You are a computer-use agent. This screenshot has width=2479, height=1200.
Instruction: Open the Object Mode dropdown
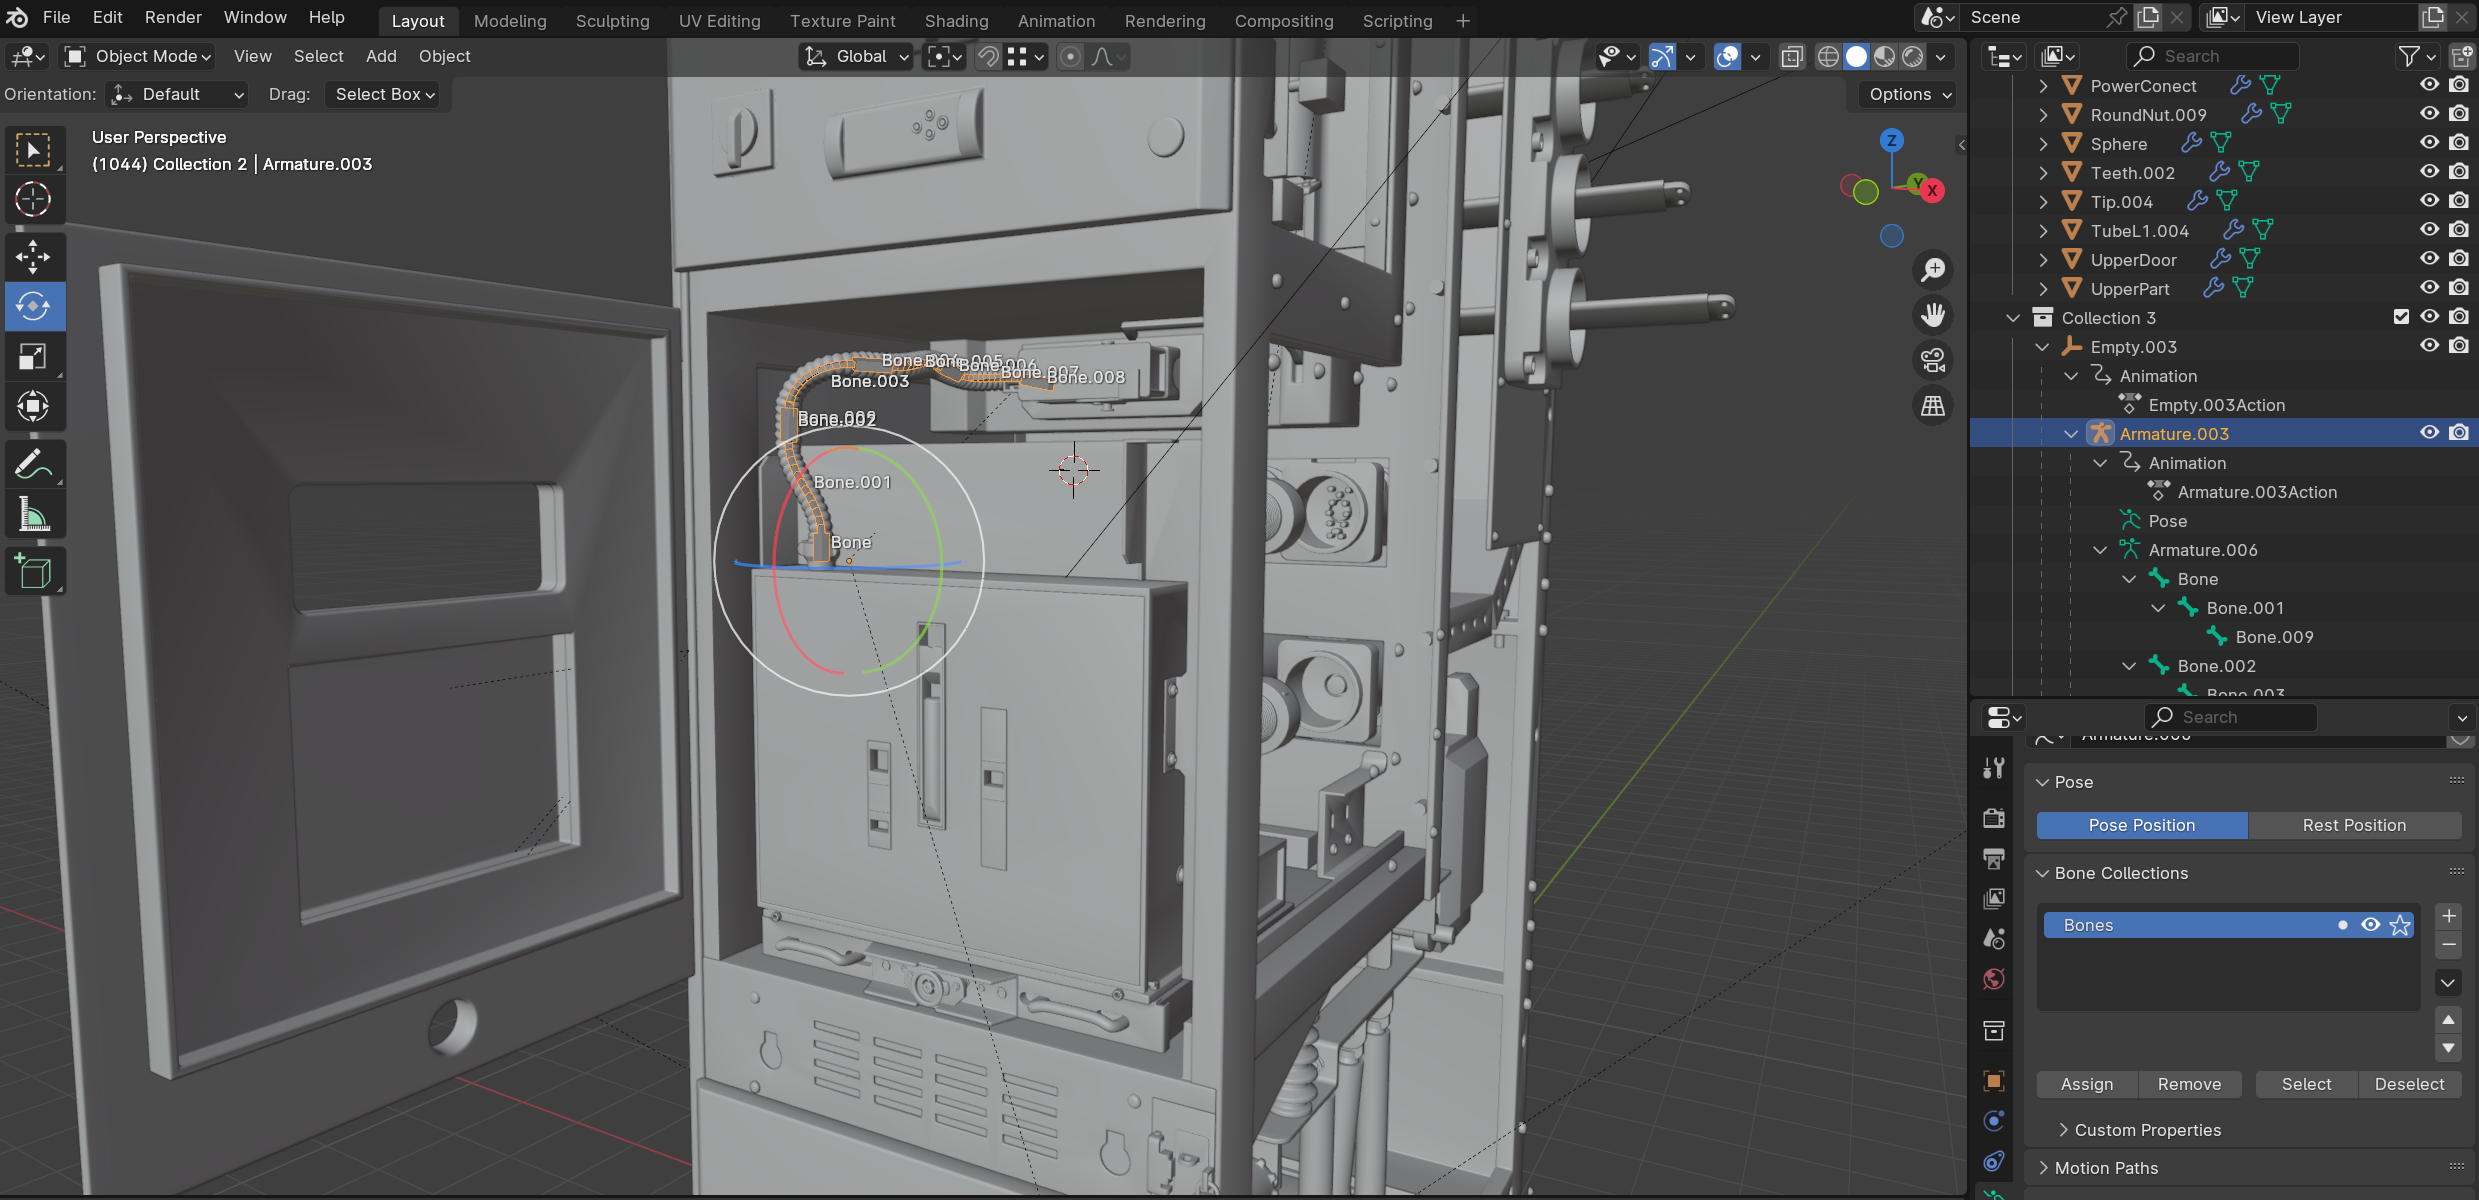137,57
